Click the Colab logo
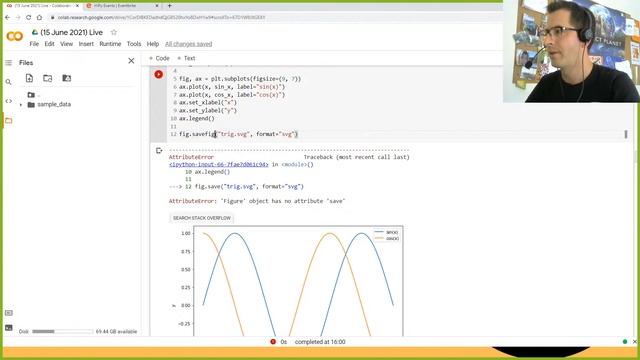 pyautogui.click(x=15, y=36)
